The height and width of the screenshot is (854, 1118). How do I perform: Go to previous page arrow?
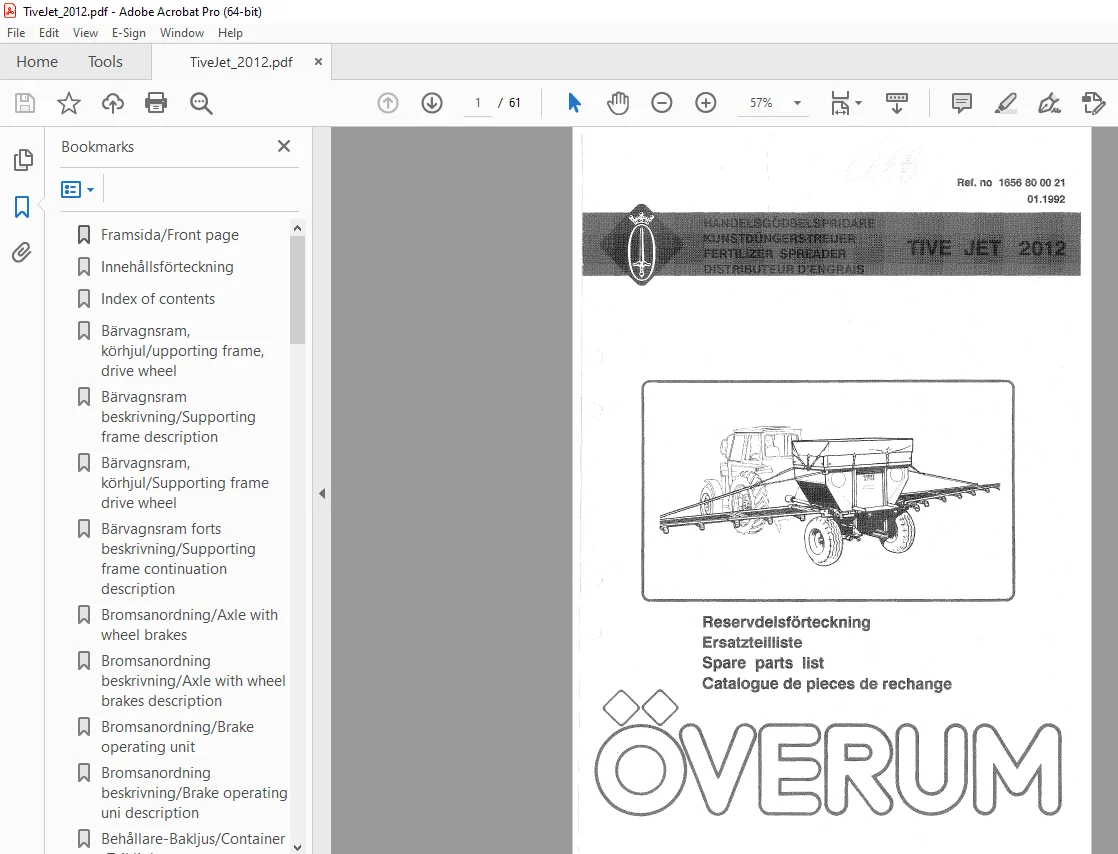tap(388, 103)
